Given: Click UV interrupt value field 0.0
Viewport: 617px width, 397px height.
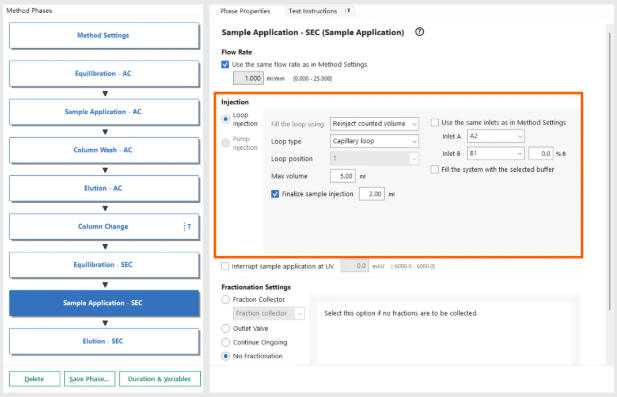Looking at the screenshot, I should (355, 266).
